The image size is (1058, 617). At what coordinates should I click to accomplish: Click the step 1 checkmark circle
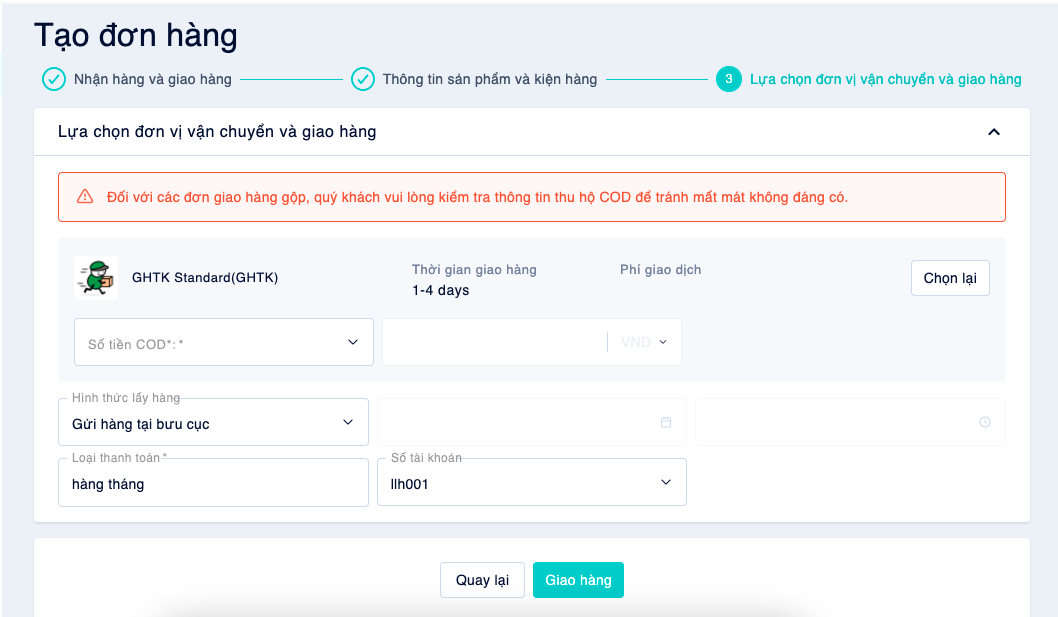click(x=54, y=79)
